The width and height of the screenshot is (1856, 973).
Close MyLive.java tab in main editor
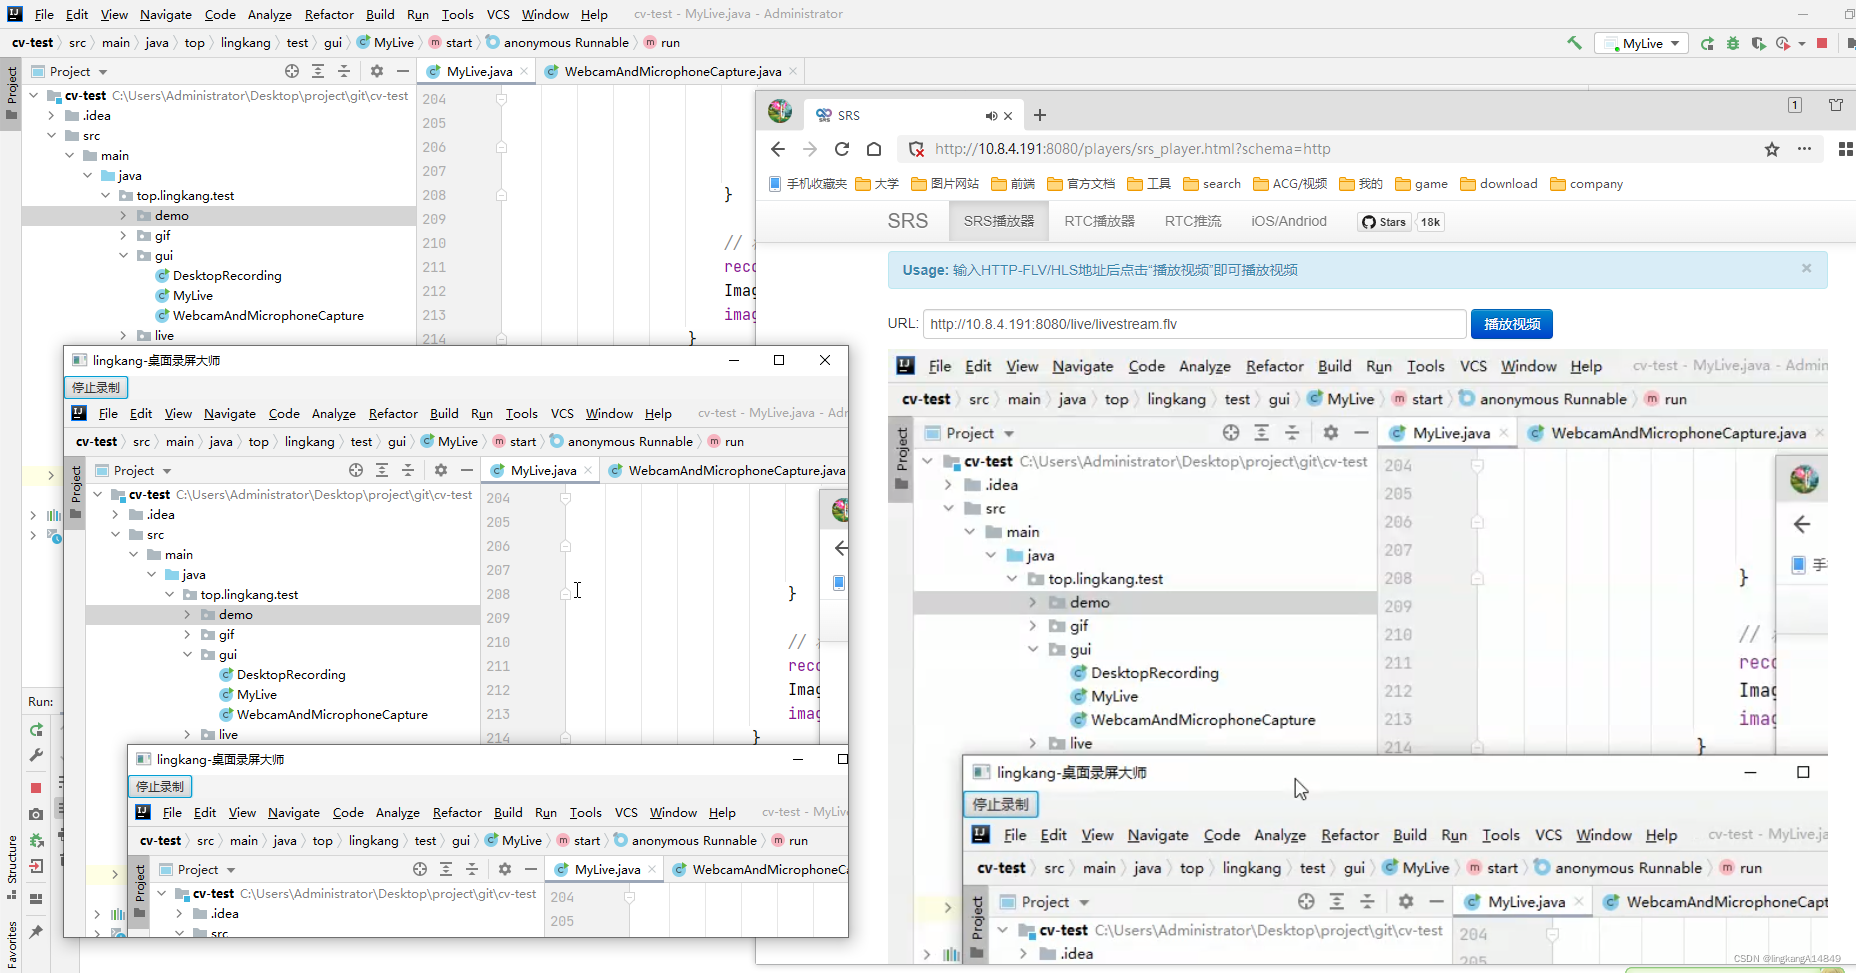tap(524, 71)
